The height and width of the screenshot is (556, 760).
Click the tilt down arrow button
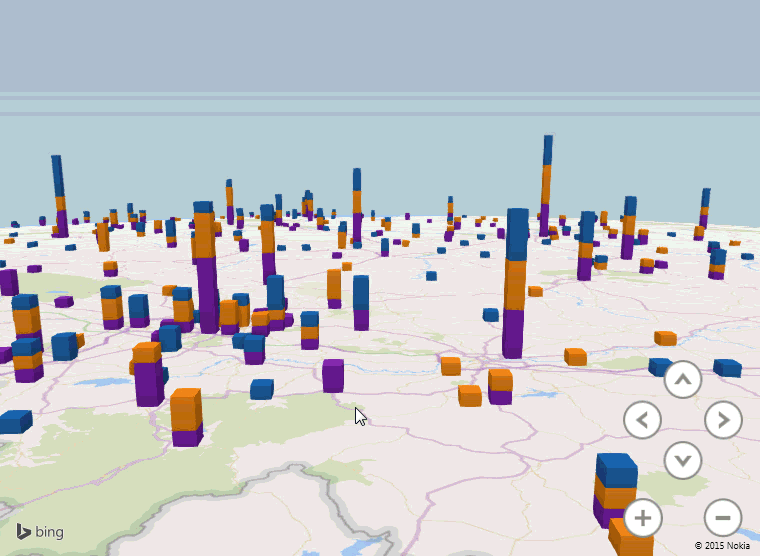[x=683, y=460]
